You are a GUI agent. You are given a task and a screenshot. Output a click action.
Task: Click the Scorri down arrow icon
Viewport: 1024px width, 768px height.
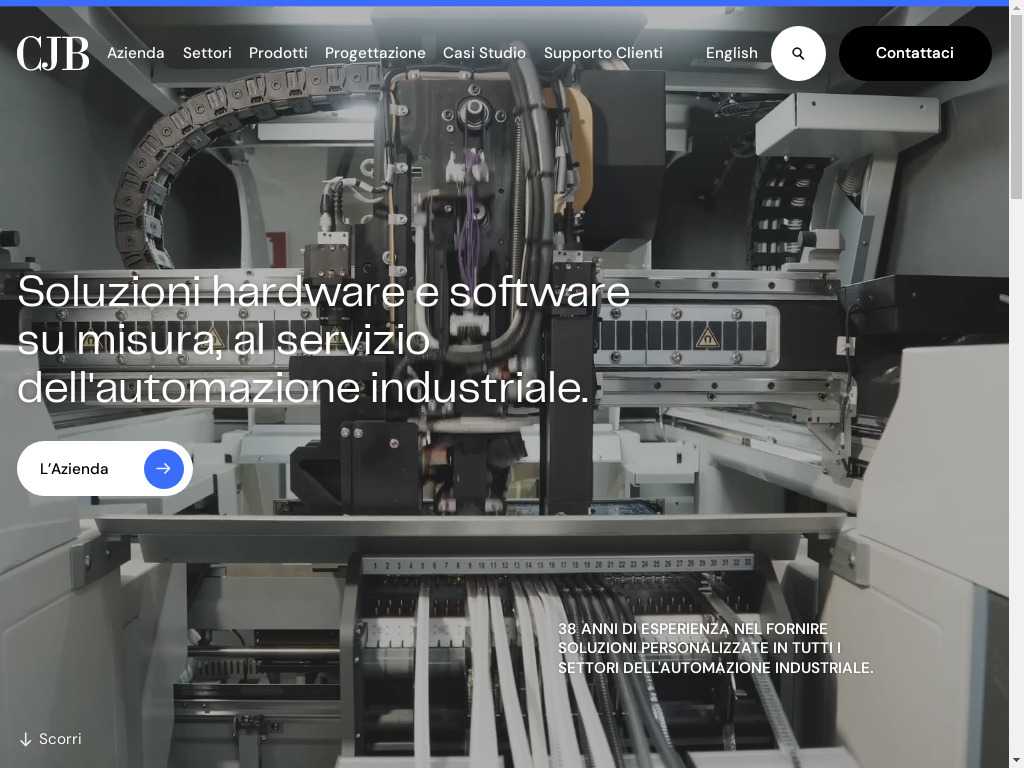(x=25, y=739)
